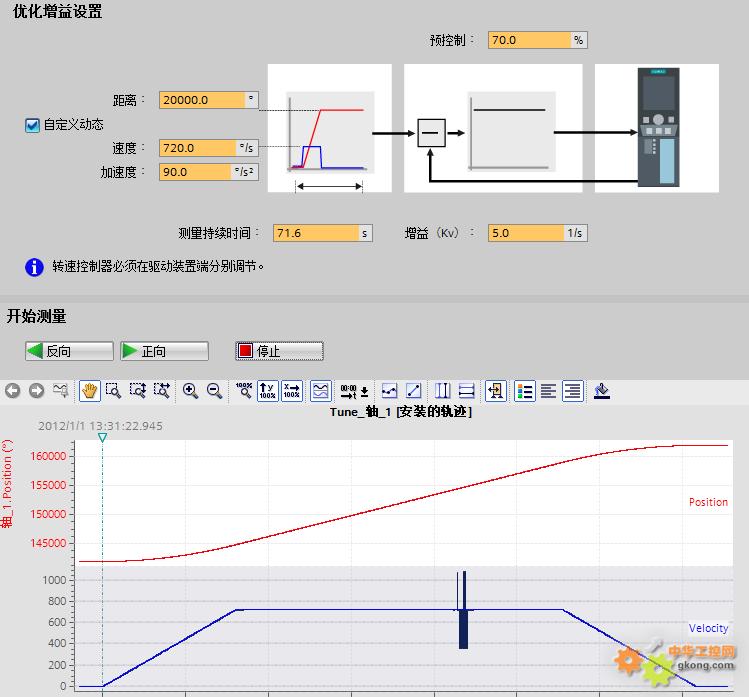This screenshot has width=749, height=697.
Task: Click the 轴_1.Position vertical axis title
Action: pyautogui.click(x=7, y=483)
